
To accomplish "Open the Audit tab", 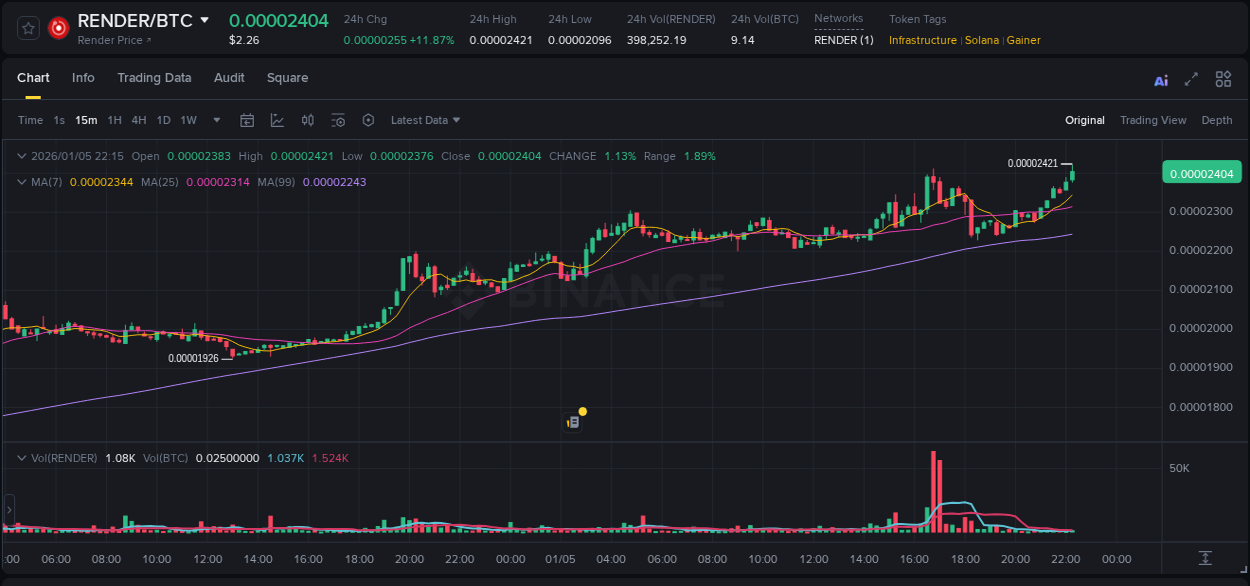I will point(229,78).
